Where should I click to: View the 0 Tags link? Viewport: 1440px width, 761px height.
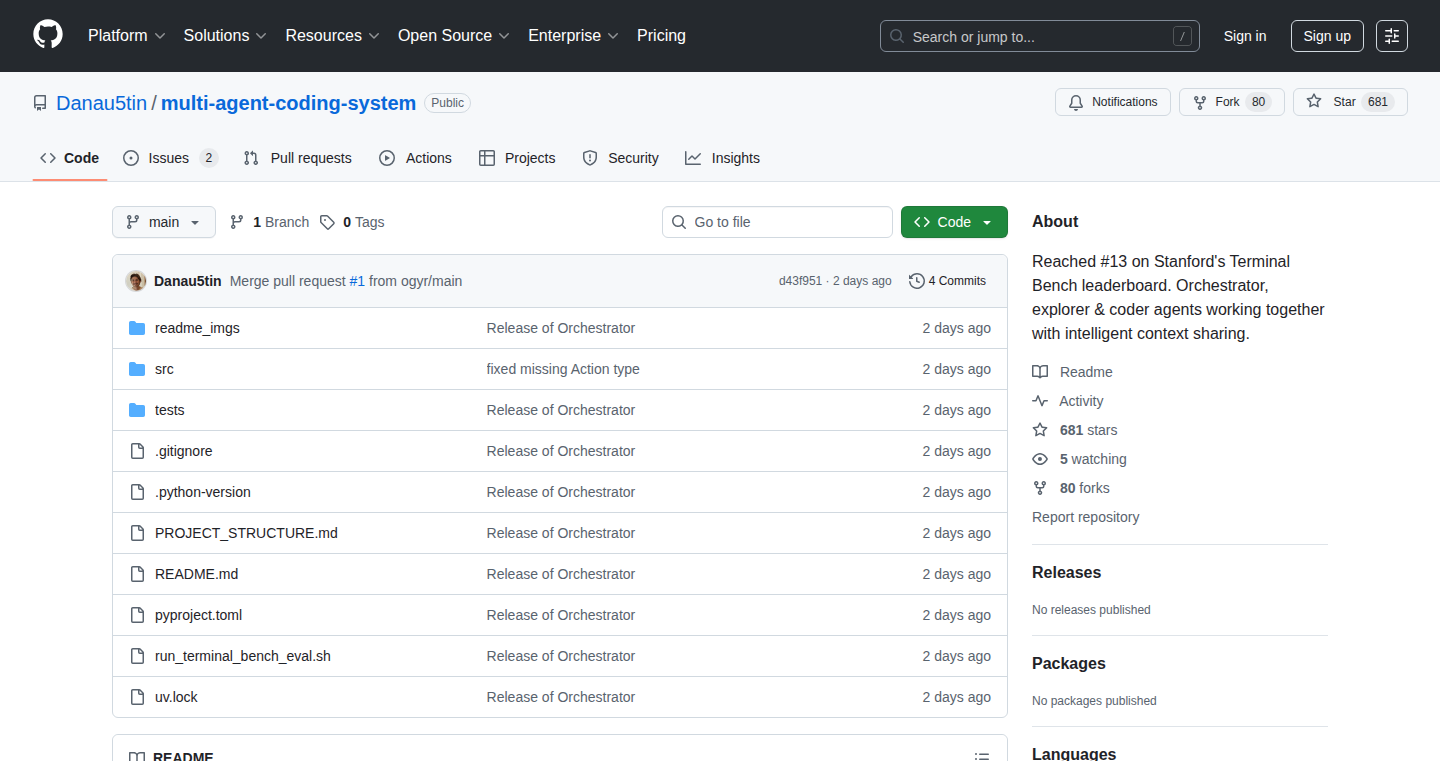[352, 222]
